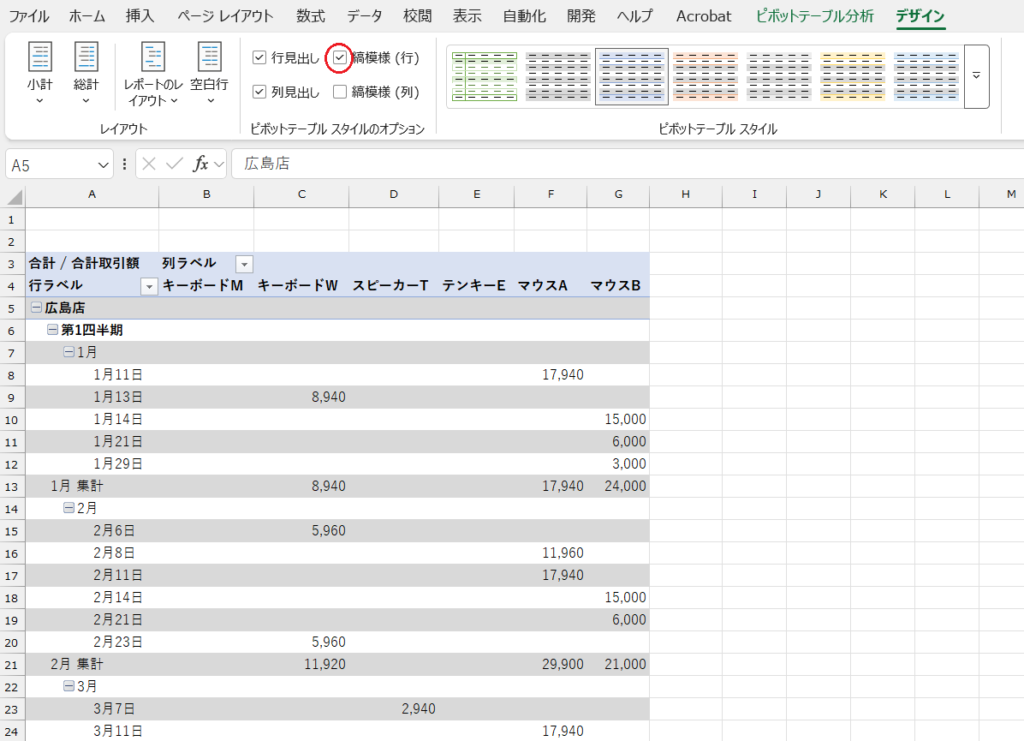Viewport: 1024px width, 741px height.
Task: Collapse the 第1四半期 group
Action: (52, 330)
